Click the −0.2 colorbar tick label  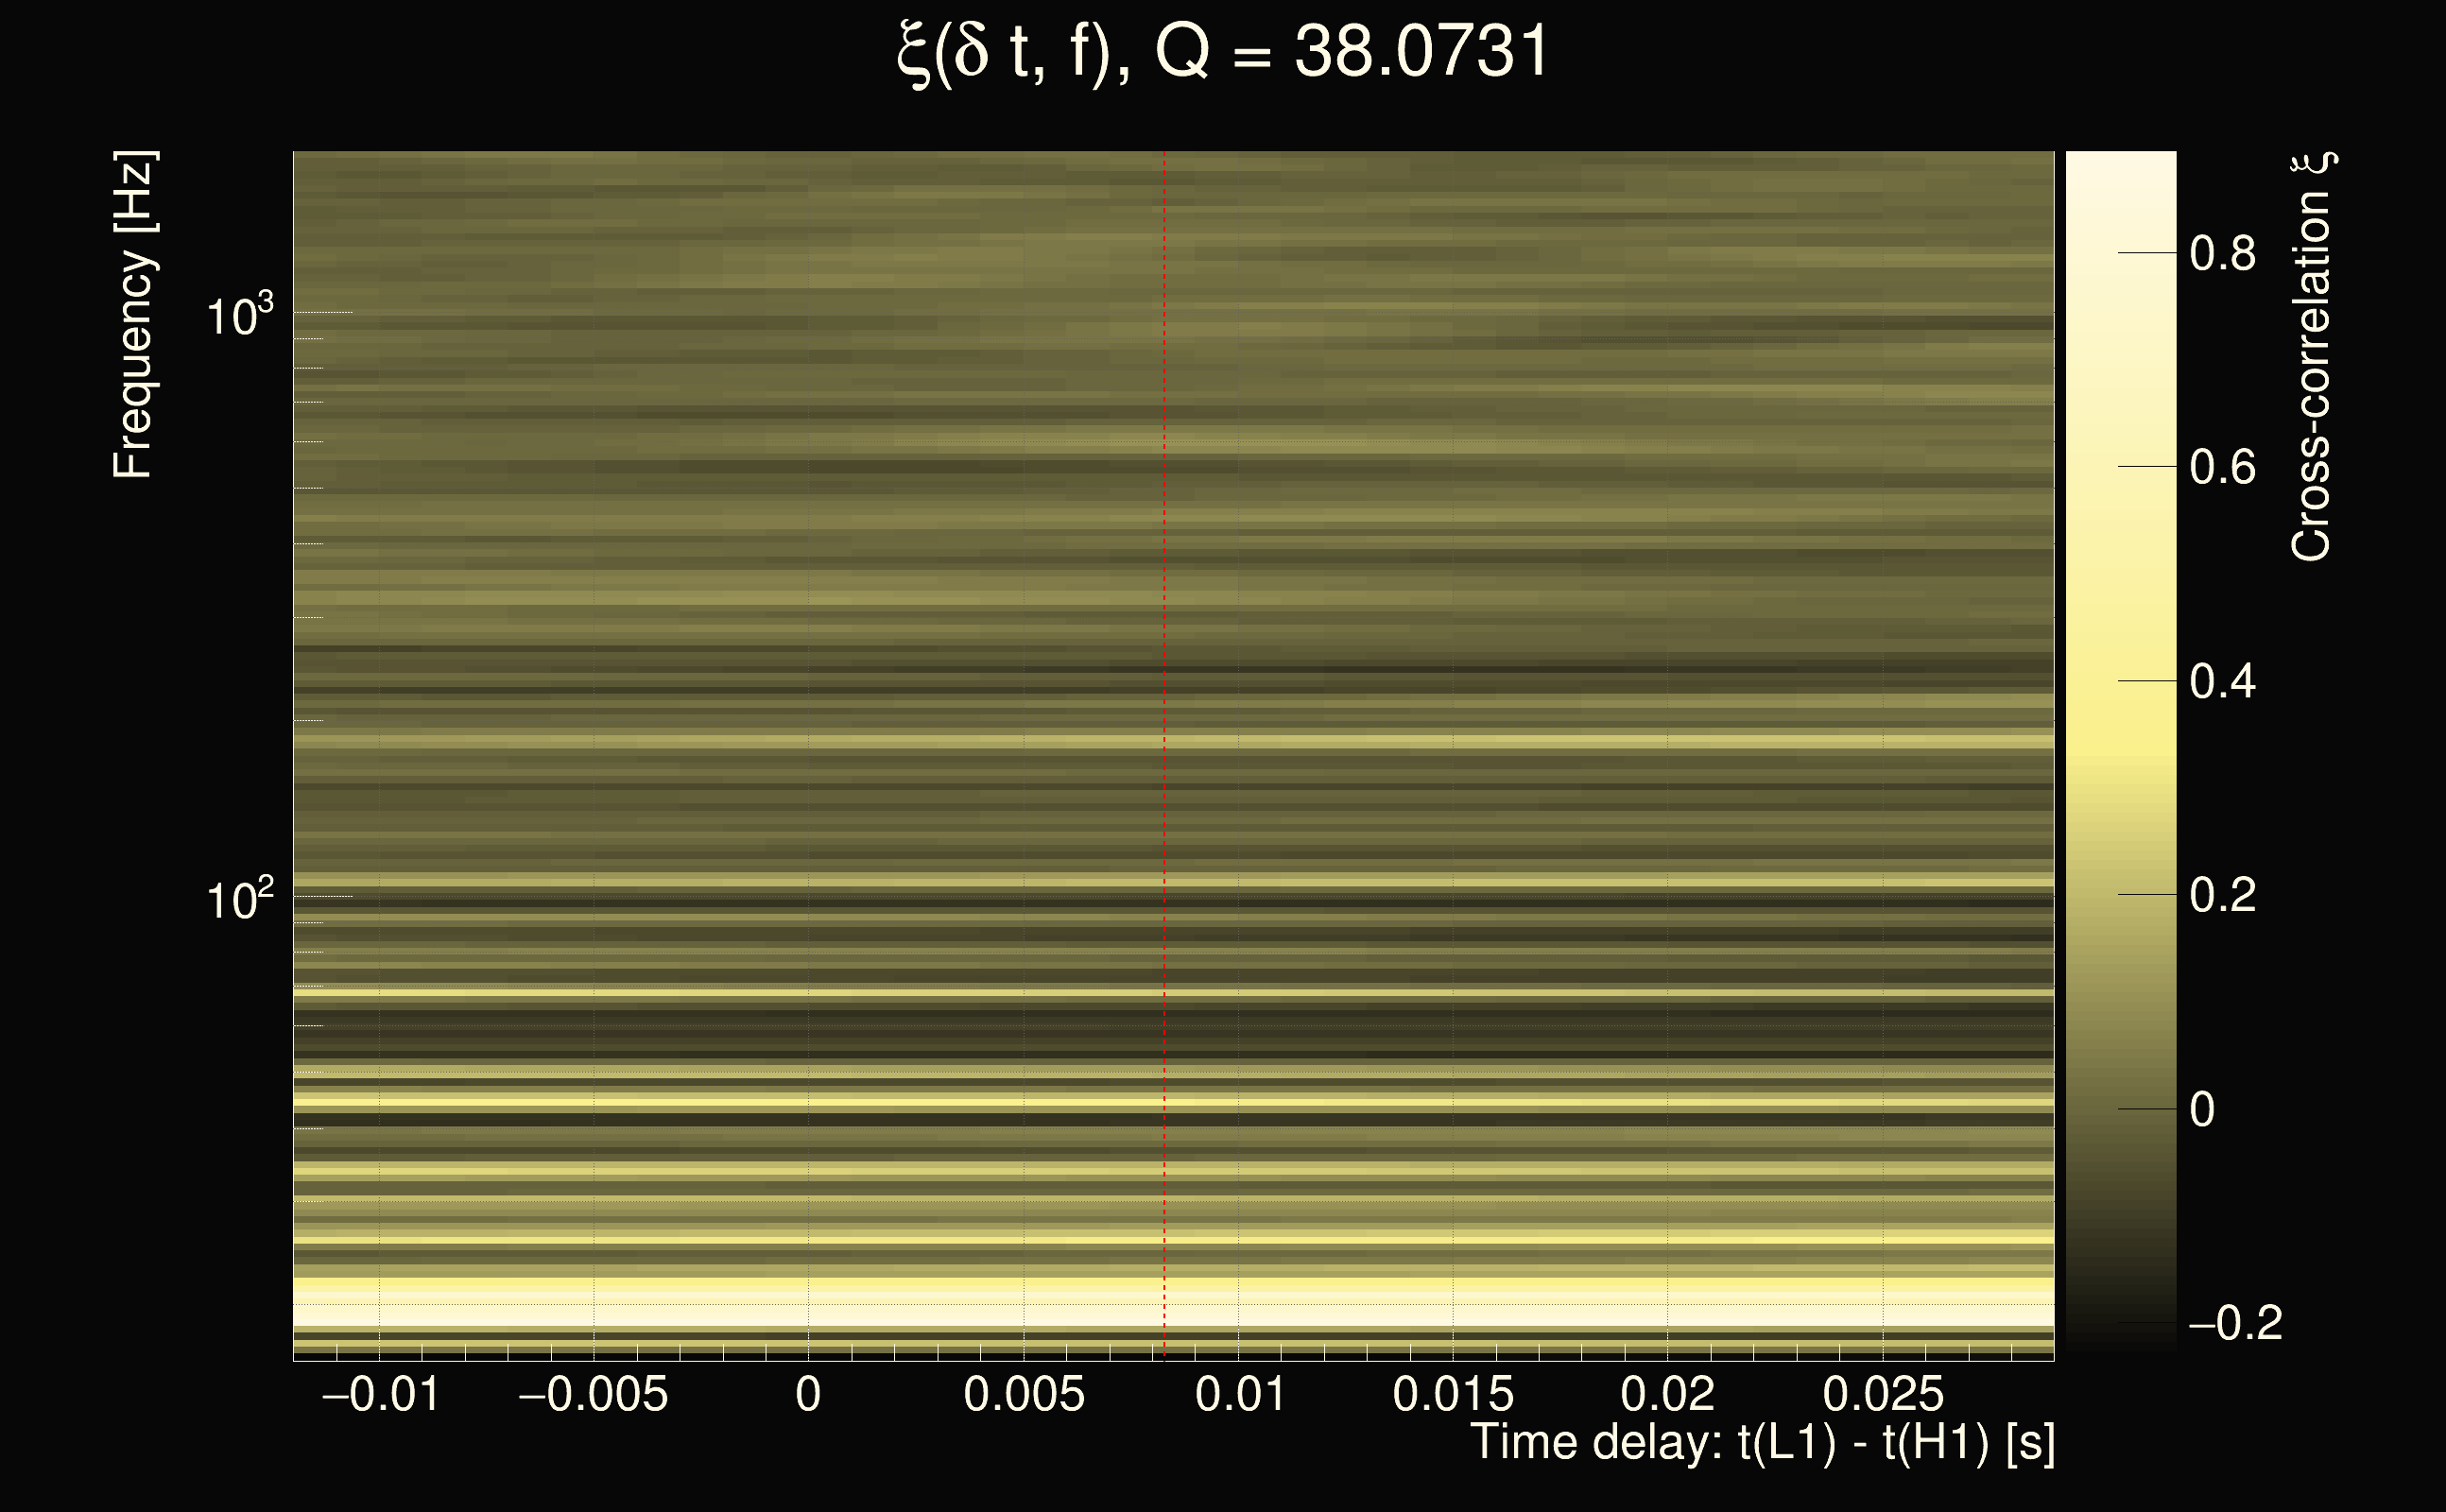[x=2234, y=1323]
